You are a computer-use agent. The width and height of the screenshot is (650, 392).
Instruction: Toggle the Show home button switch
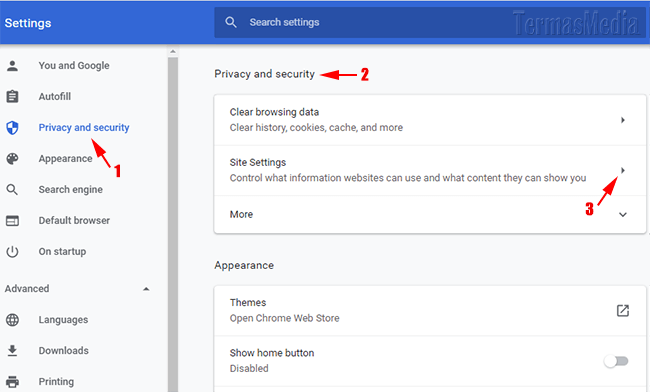[616, 361]
